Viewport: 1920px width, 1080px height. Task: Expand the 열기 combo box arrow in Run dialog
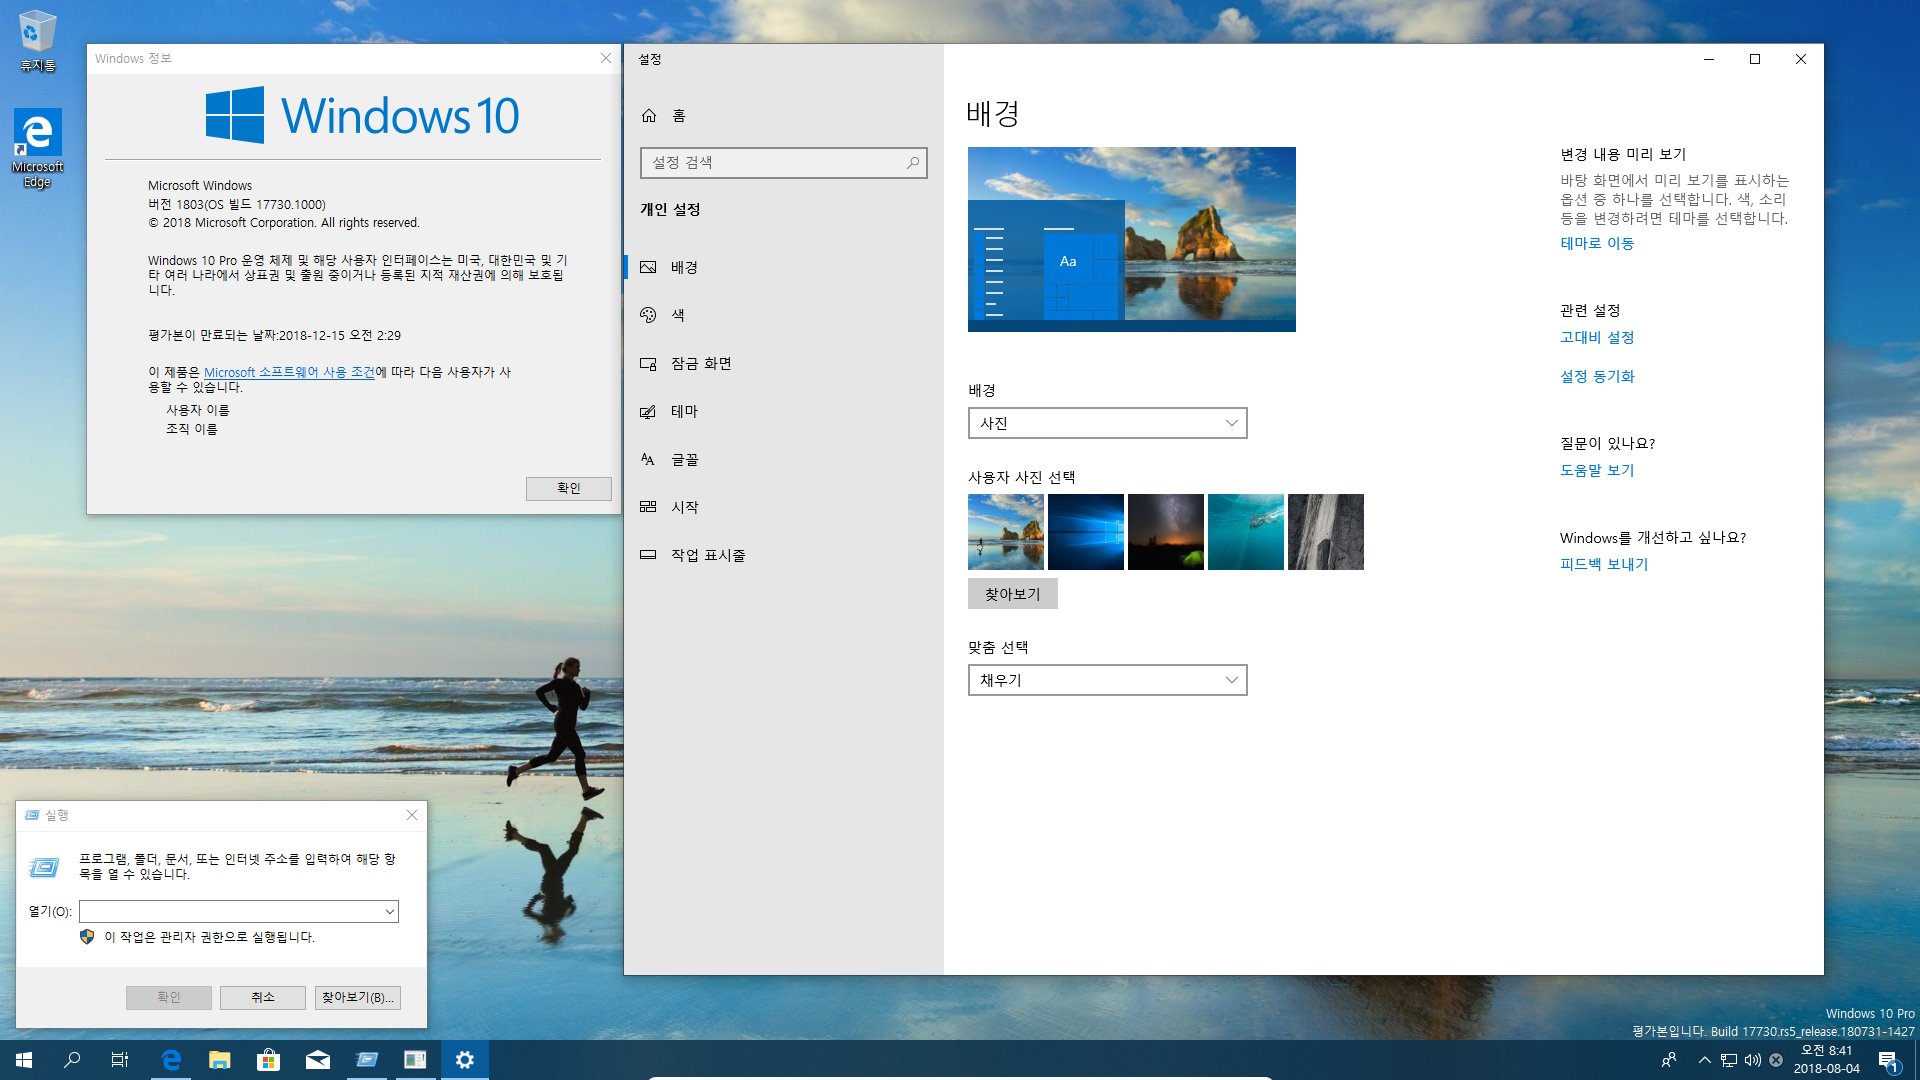(389, 911)
